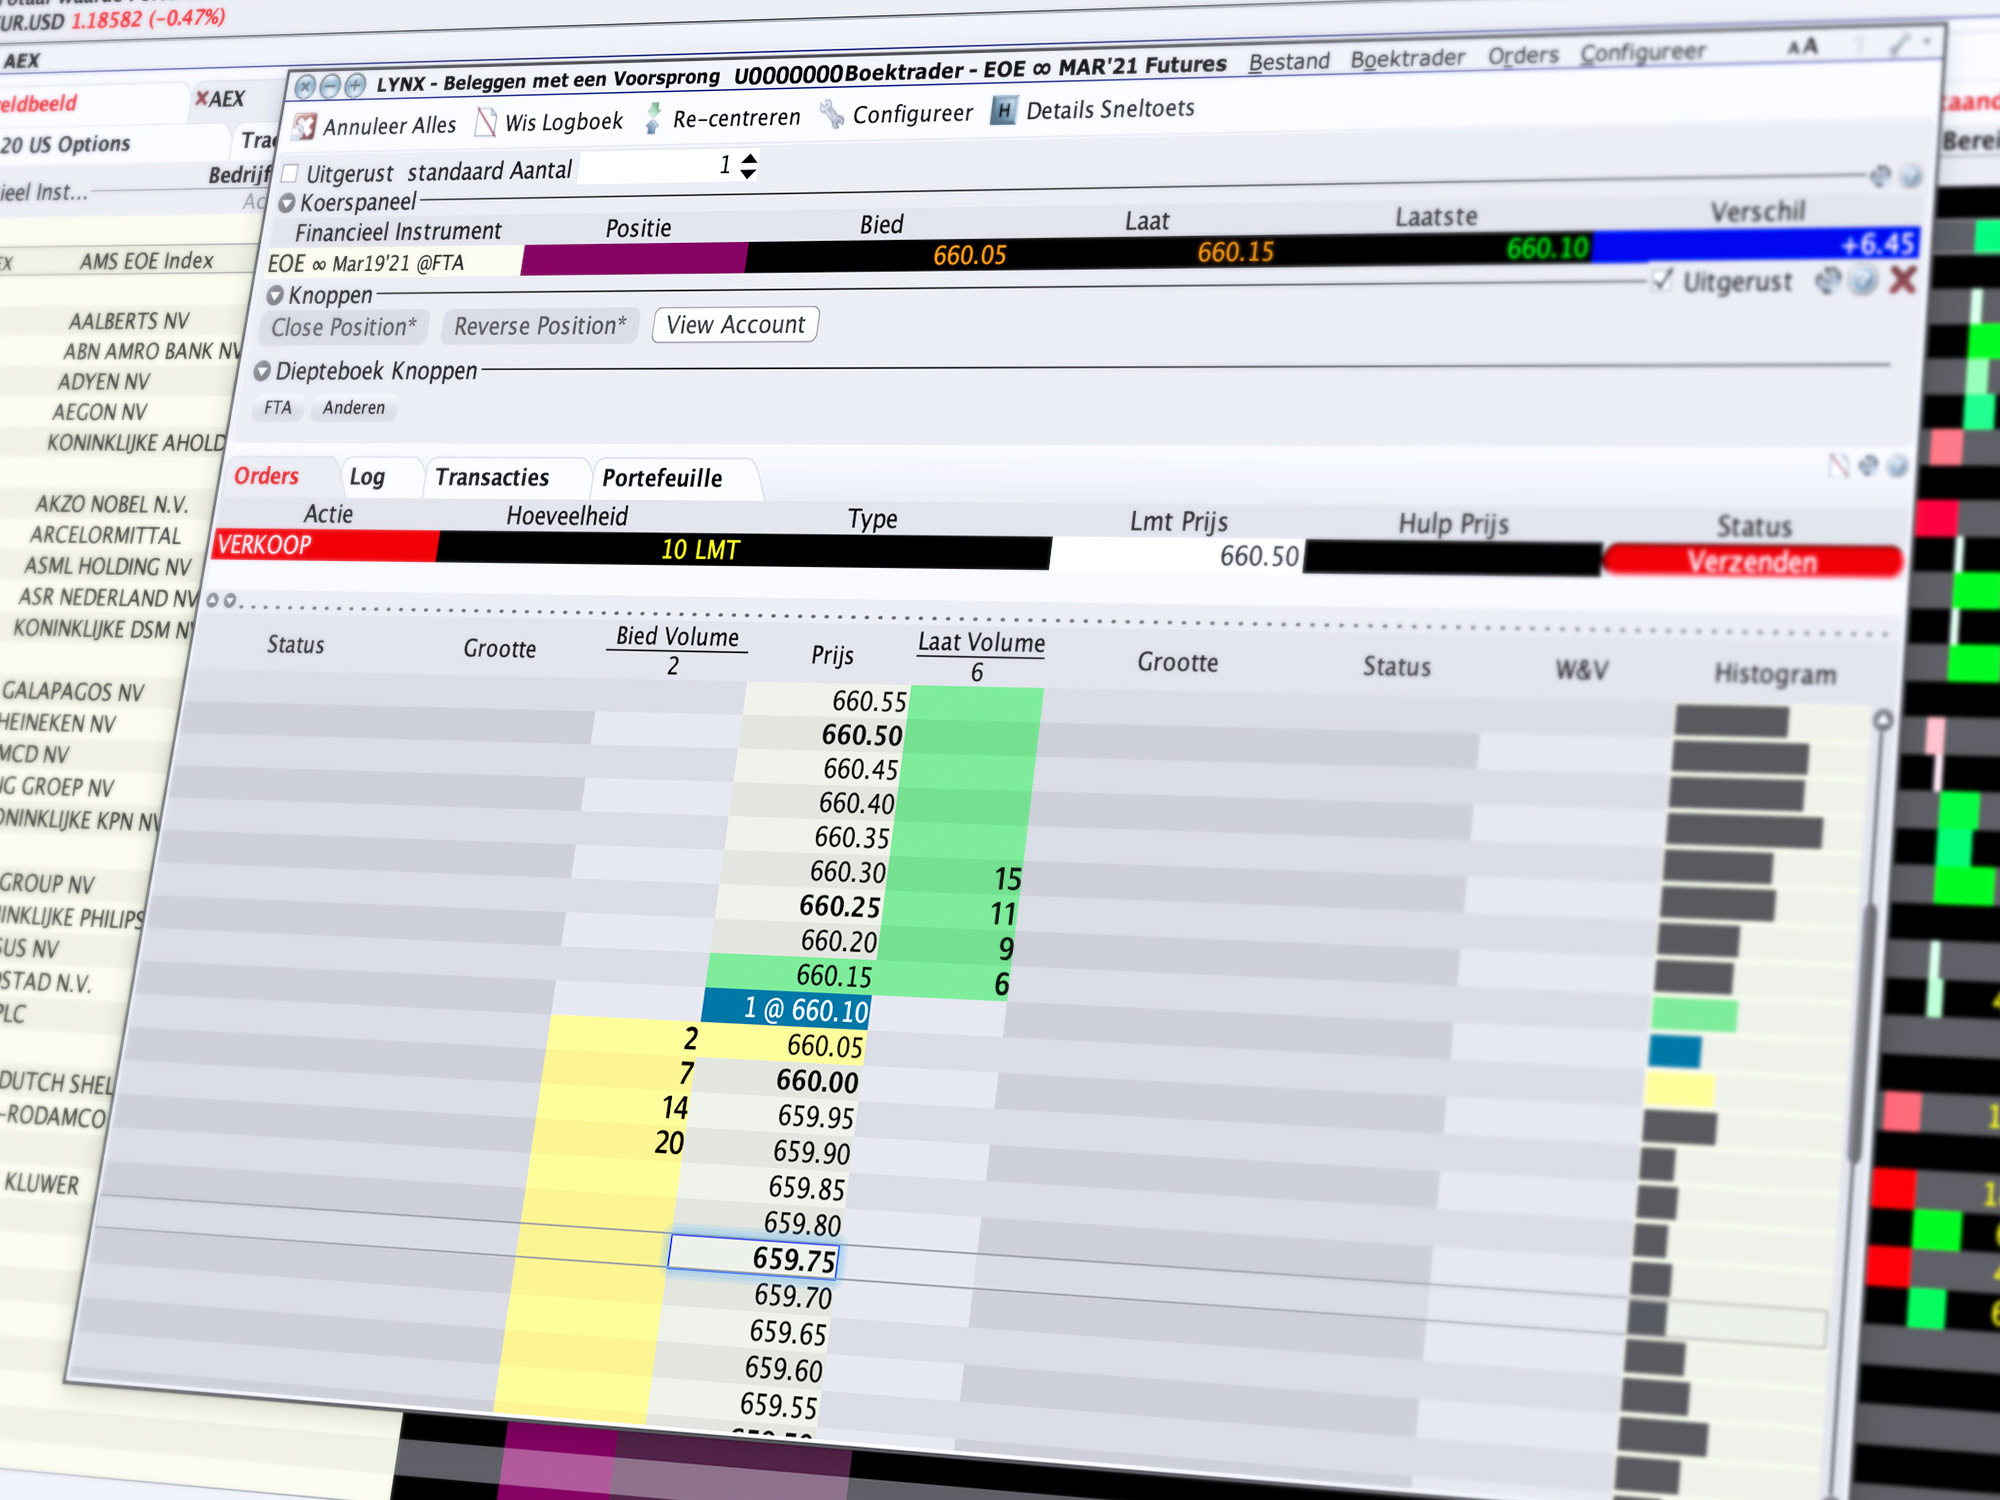Image resolution: width=2000 pixels, height=1500 pixels.
Task: Click the chain-link icon on the Koerspaneel row
Action: click(x=1881, y=176)
